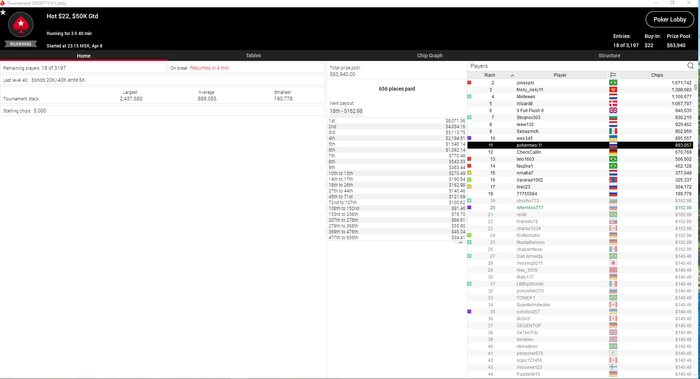Switch to the Home tab
Screen dimensions: 700x379
[x=83, y=56]
